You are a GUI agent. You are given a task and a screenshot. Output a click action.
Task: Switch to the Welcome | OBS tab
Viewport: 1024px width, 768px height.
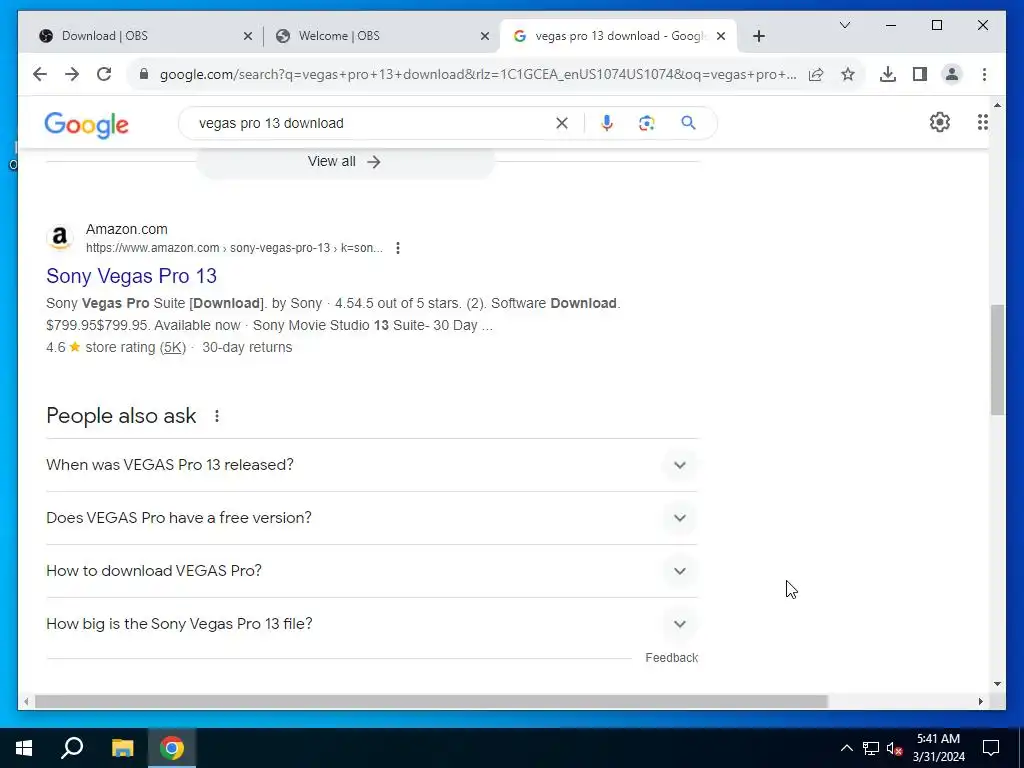[382, 36]
